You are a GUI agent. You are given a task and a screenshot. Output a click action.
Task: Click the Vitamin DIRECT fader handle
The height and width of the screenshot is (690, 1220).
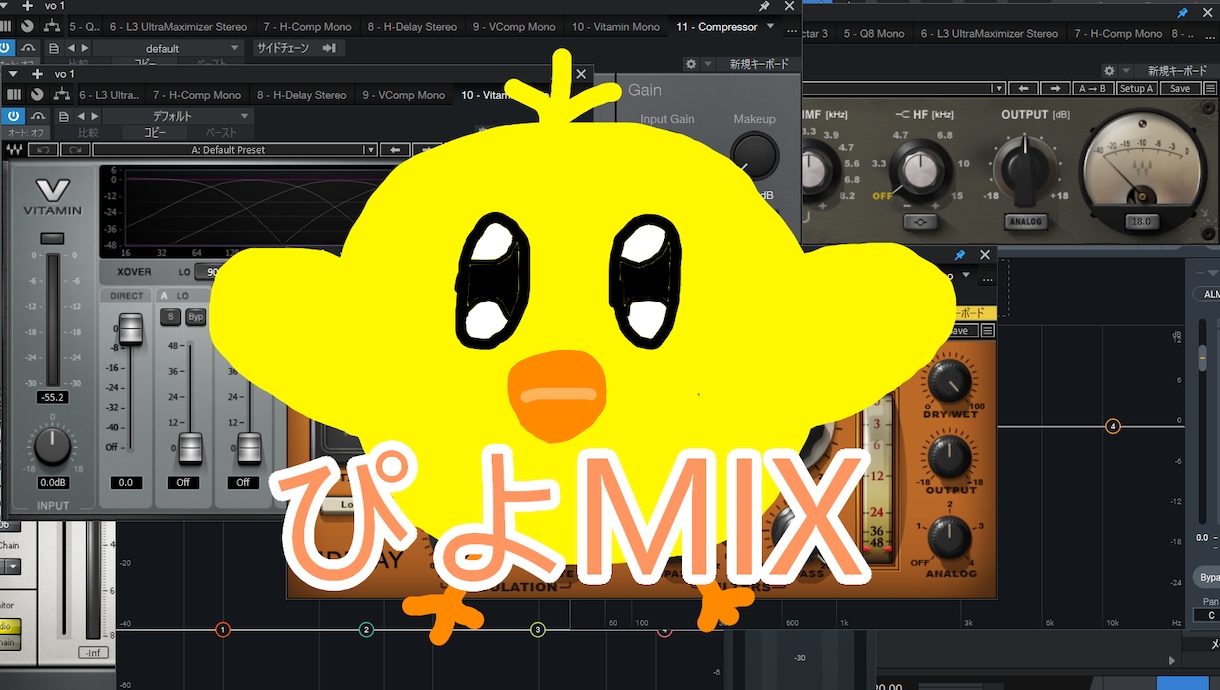pos(130,328)
